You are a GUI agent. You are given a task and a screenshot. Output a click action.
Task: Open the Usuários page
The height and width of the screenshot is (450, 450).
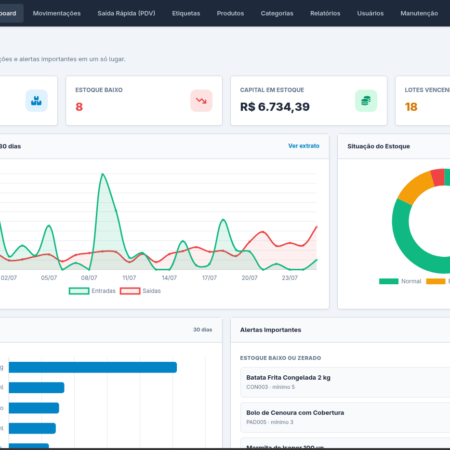click(370, 13)
